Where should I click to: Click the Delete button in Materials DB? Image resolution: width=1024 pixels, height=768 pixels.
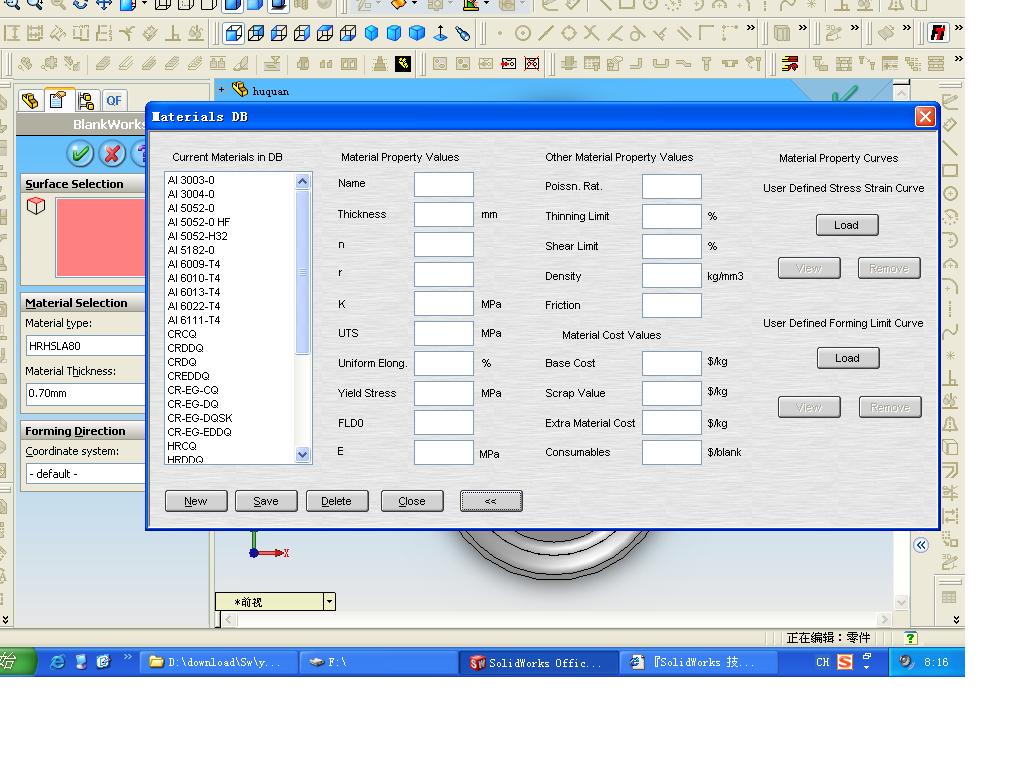337,501
